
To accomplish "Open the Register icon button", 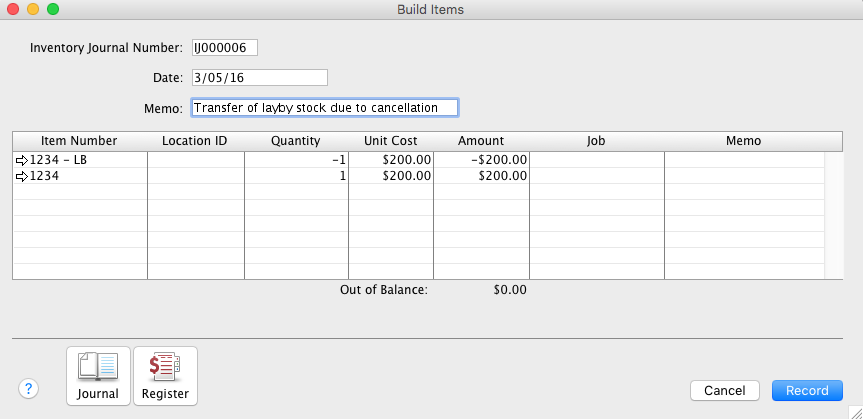I will pos(165,376).
